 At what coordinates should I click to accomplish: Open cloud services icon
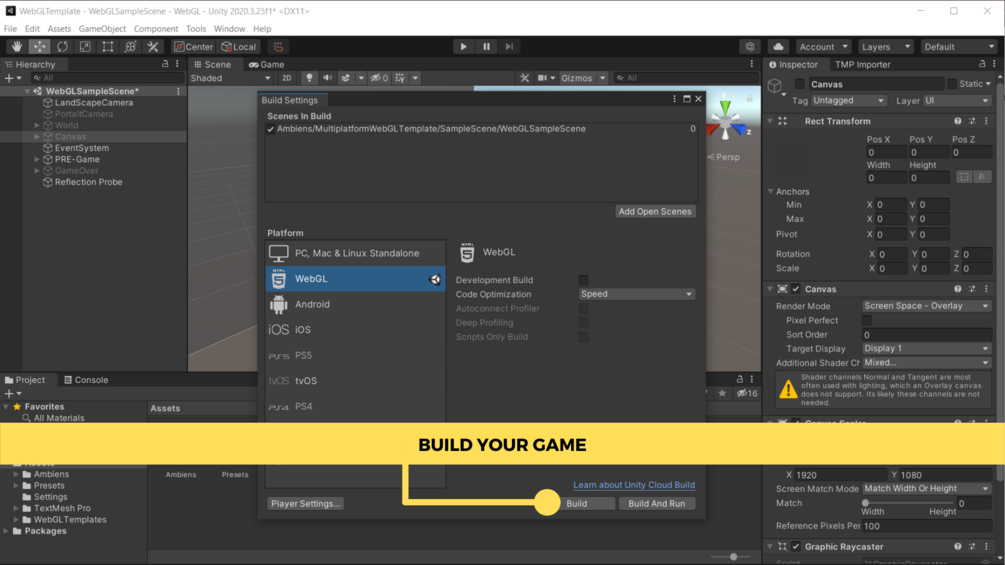pos(778,47)
